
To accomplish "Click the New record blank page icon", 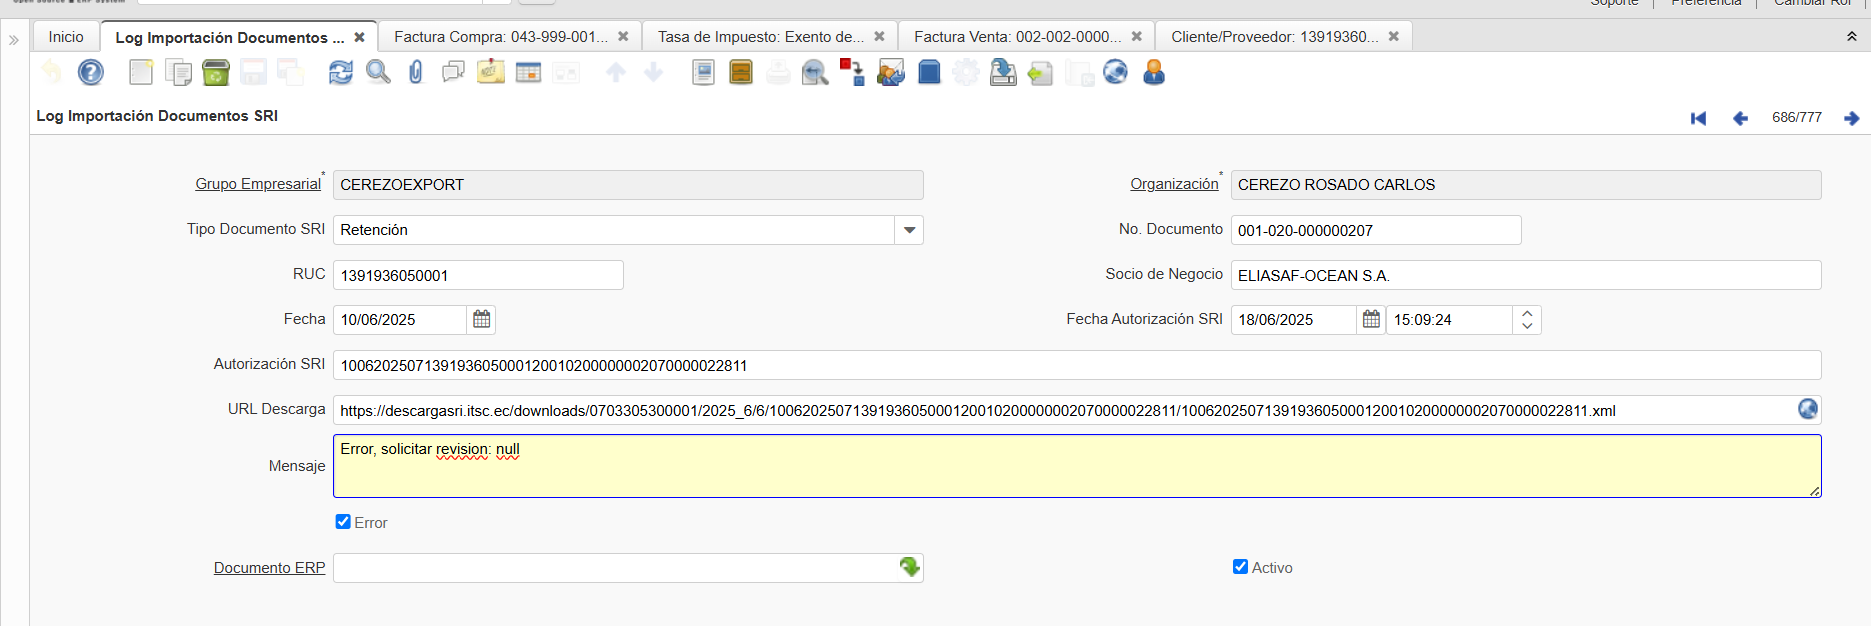I will click(141, 72).
